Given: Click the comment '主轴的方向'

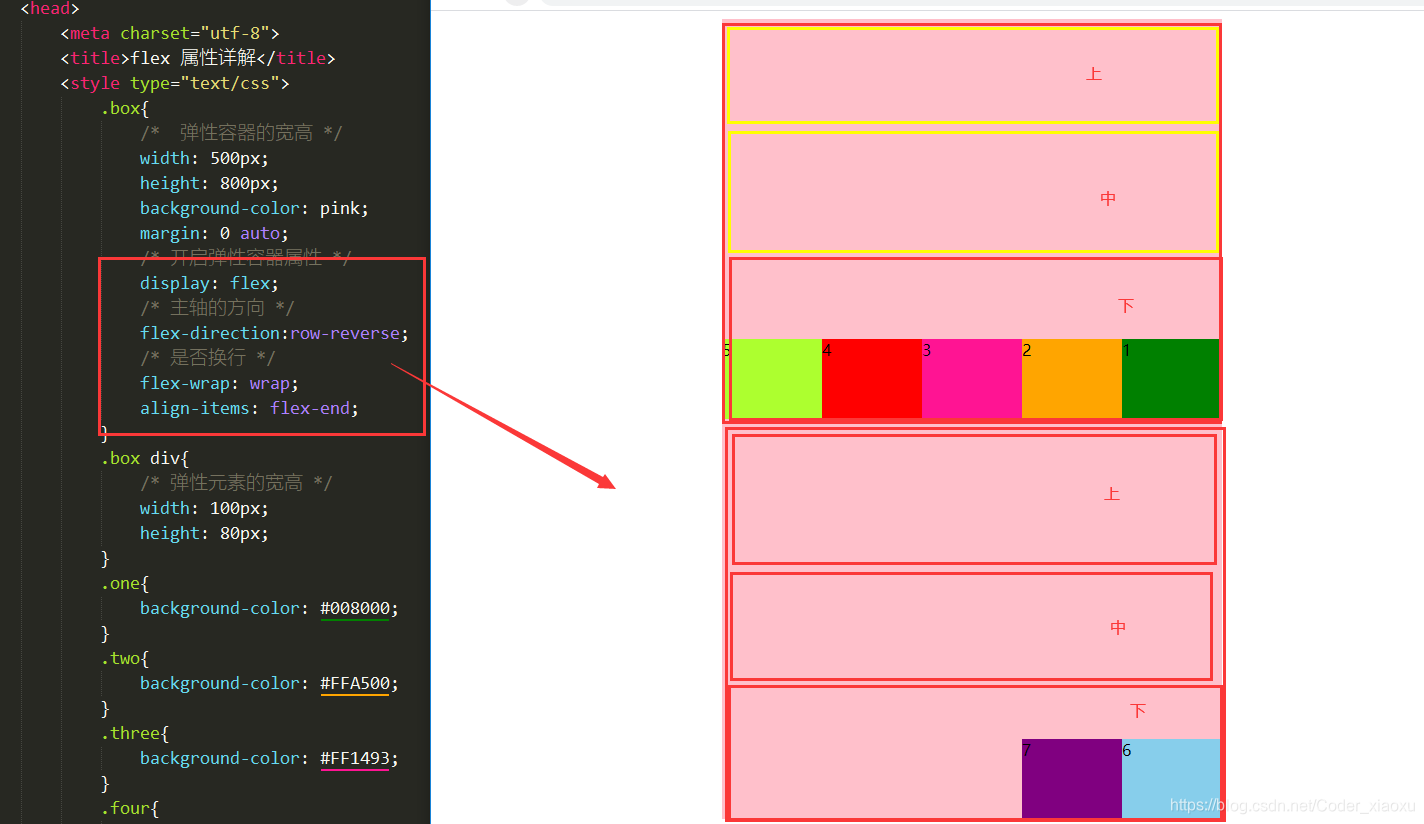Looking at the screenshot, I should (x=217, y=308).
